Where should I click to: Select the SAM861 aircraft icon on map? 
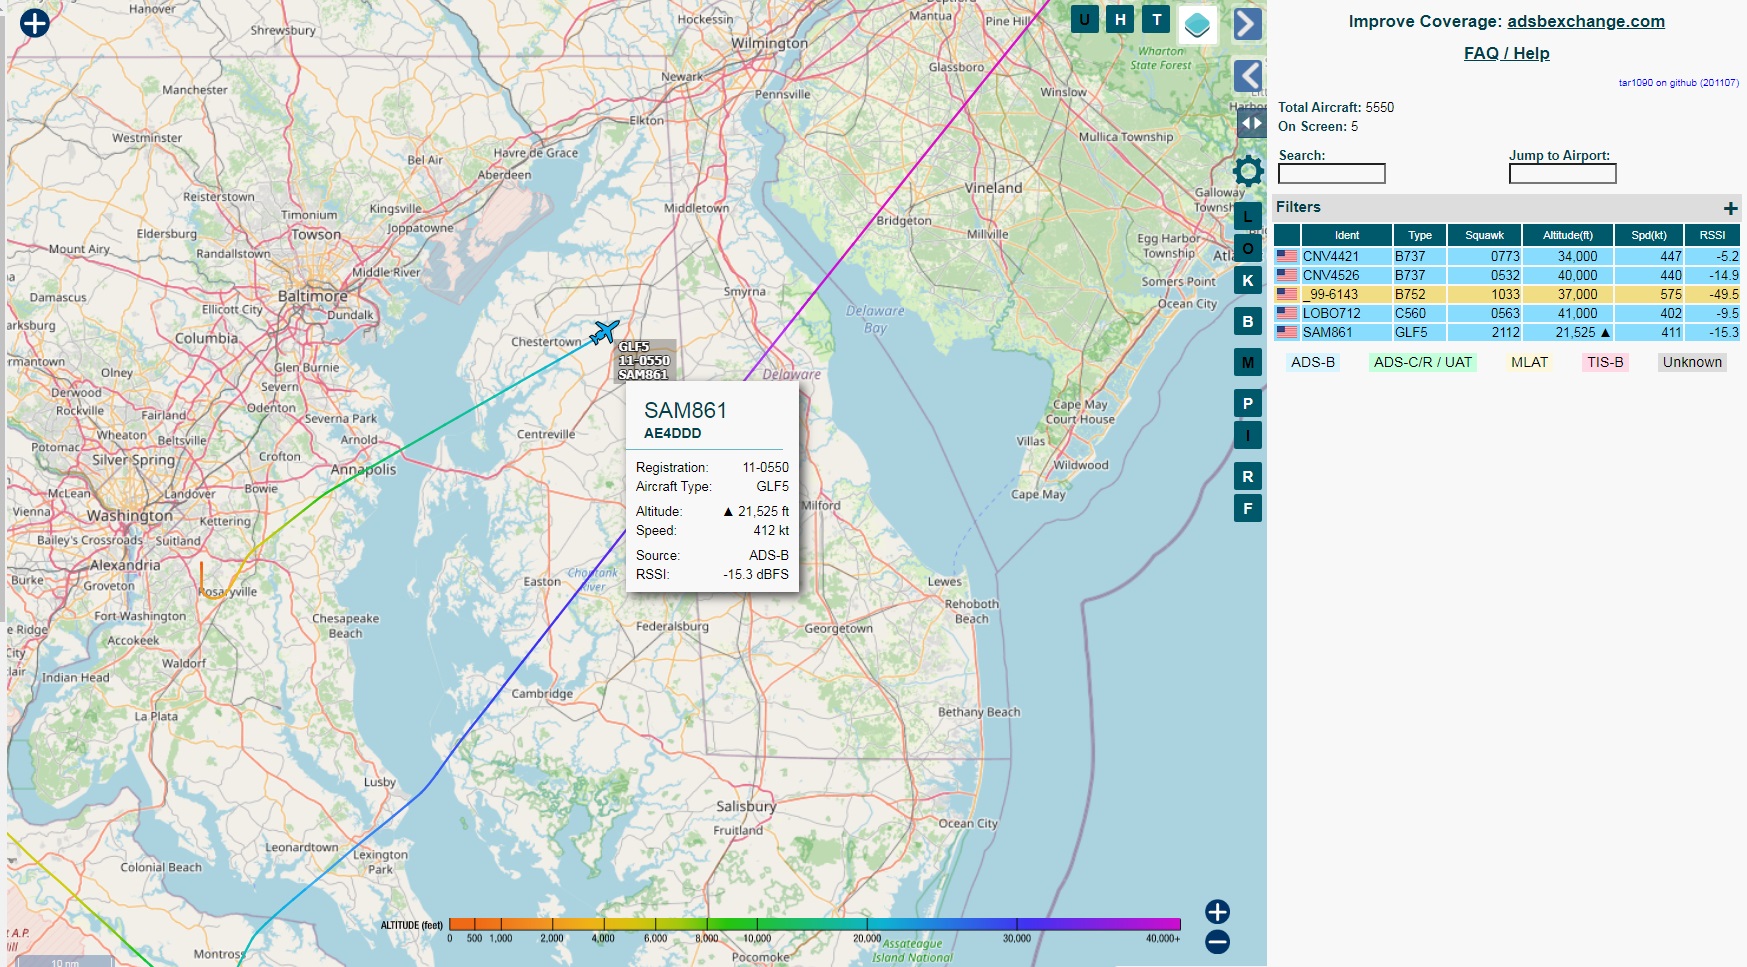pos(604,331)
